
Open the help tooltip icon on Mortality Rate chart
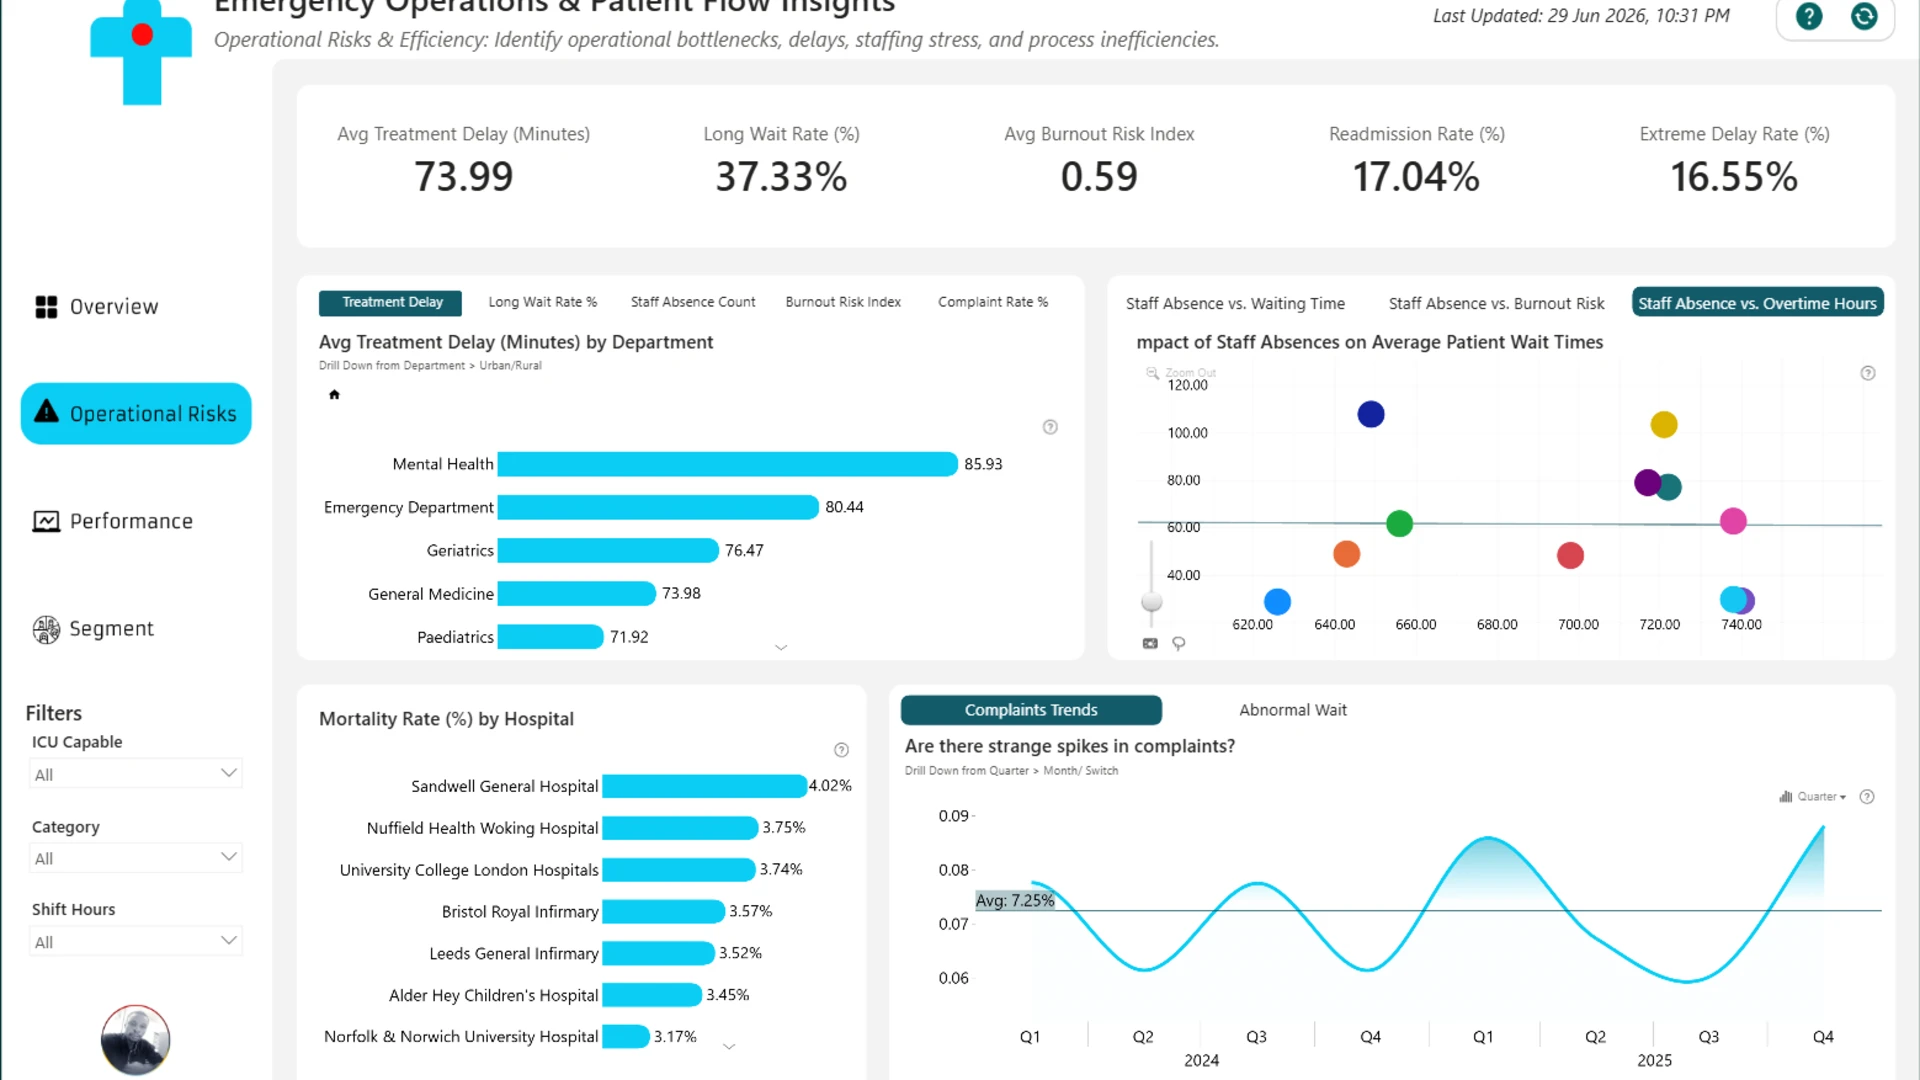(841, 750)
